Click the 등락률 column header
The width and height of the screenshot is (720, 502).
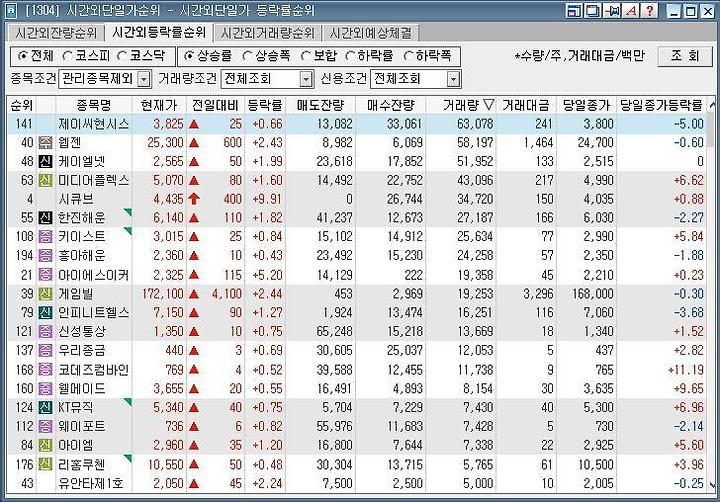[x=265, y=105]
